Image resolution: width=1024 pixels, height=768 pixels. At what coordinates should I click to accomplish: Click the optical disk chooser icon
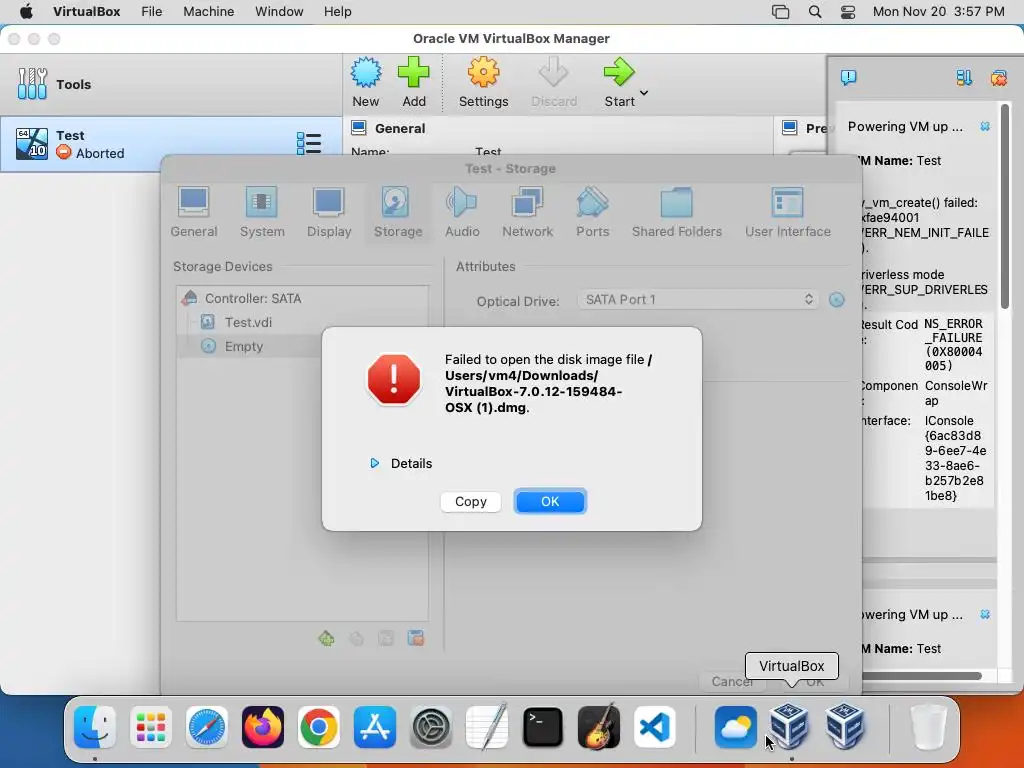[x=837, y=300]
